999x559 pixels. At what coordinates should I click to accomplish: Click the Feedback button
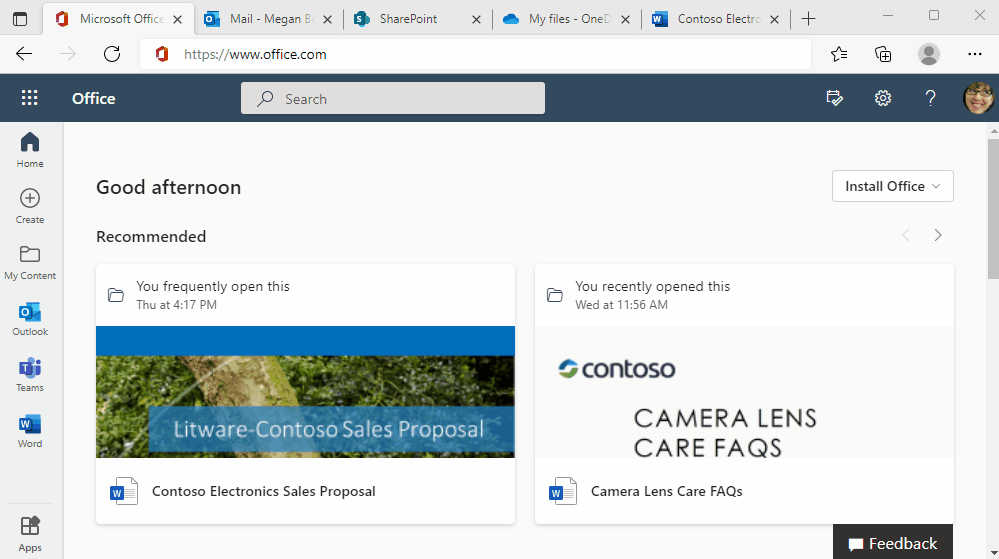(x=892, y=543)
